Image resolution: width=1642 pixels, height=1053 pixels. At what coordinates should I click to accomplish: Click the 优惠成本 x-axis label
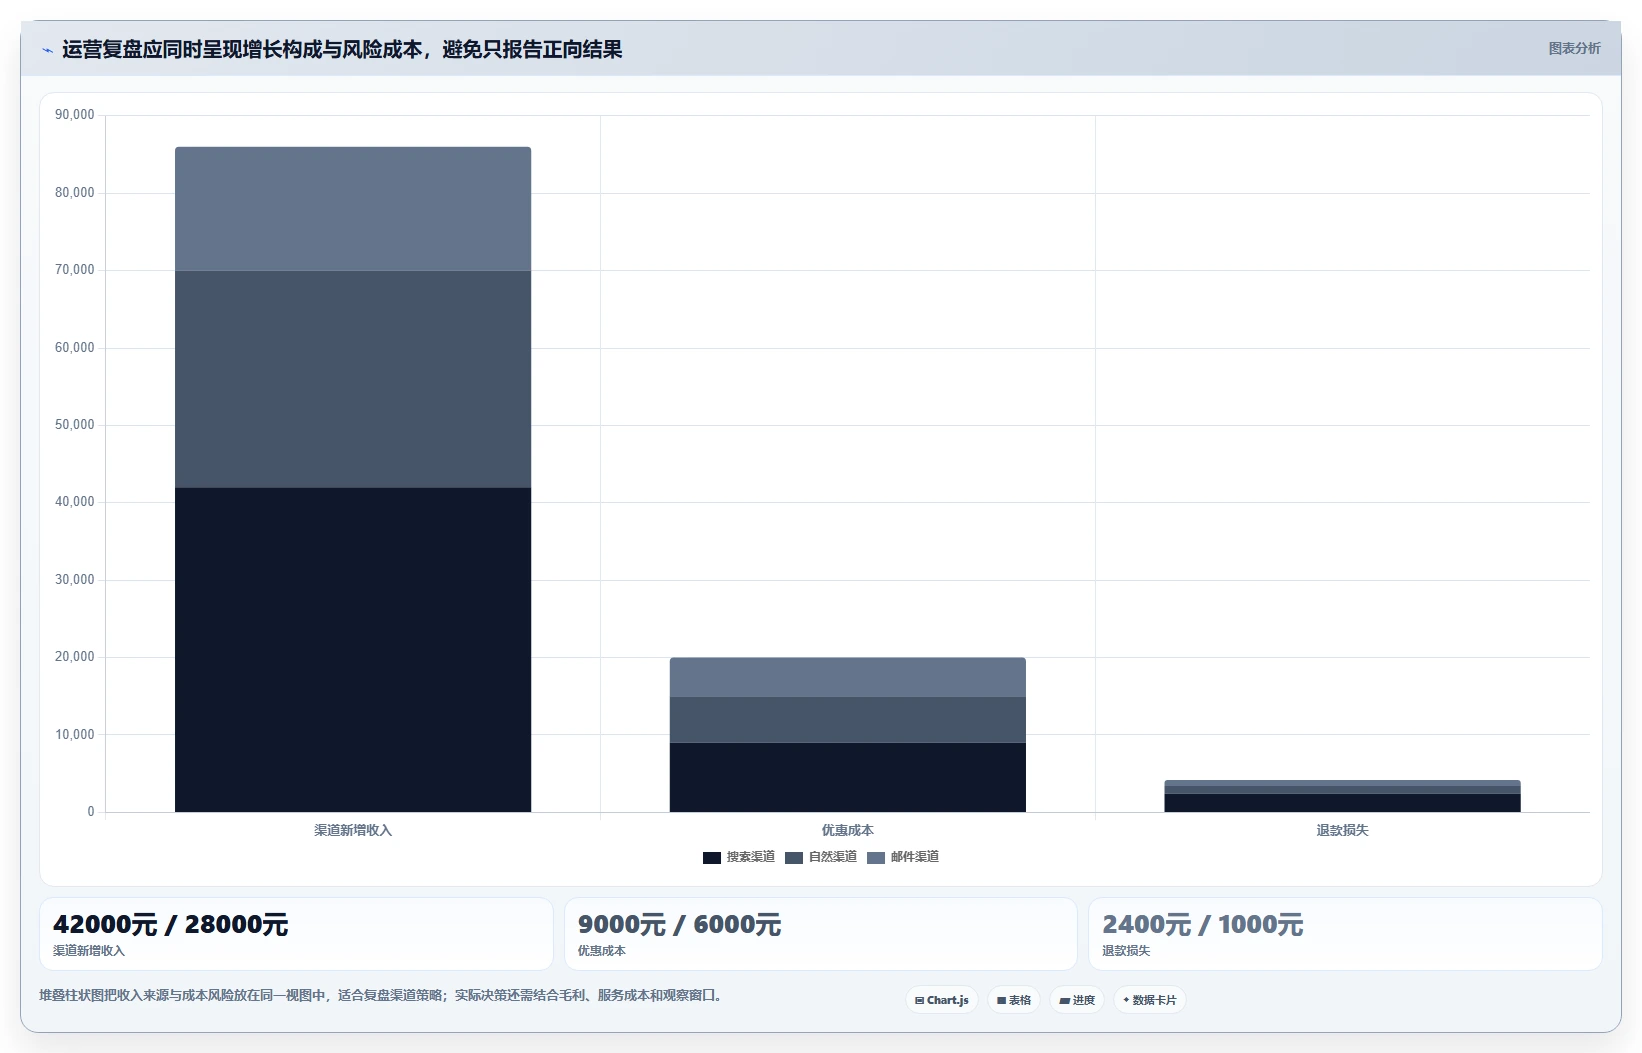coord(848,830)
